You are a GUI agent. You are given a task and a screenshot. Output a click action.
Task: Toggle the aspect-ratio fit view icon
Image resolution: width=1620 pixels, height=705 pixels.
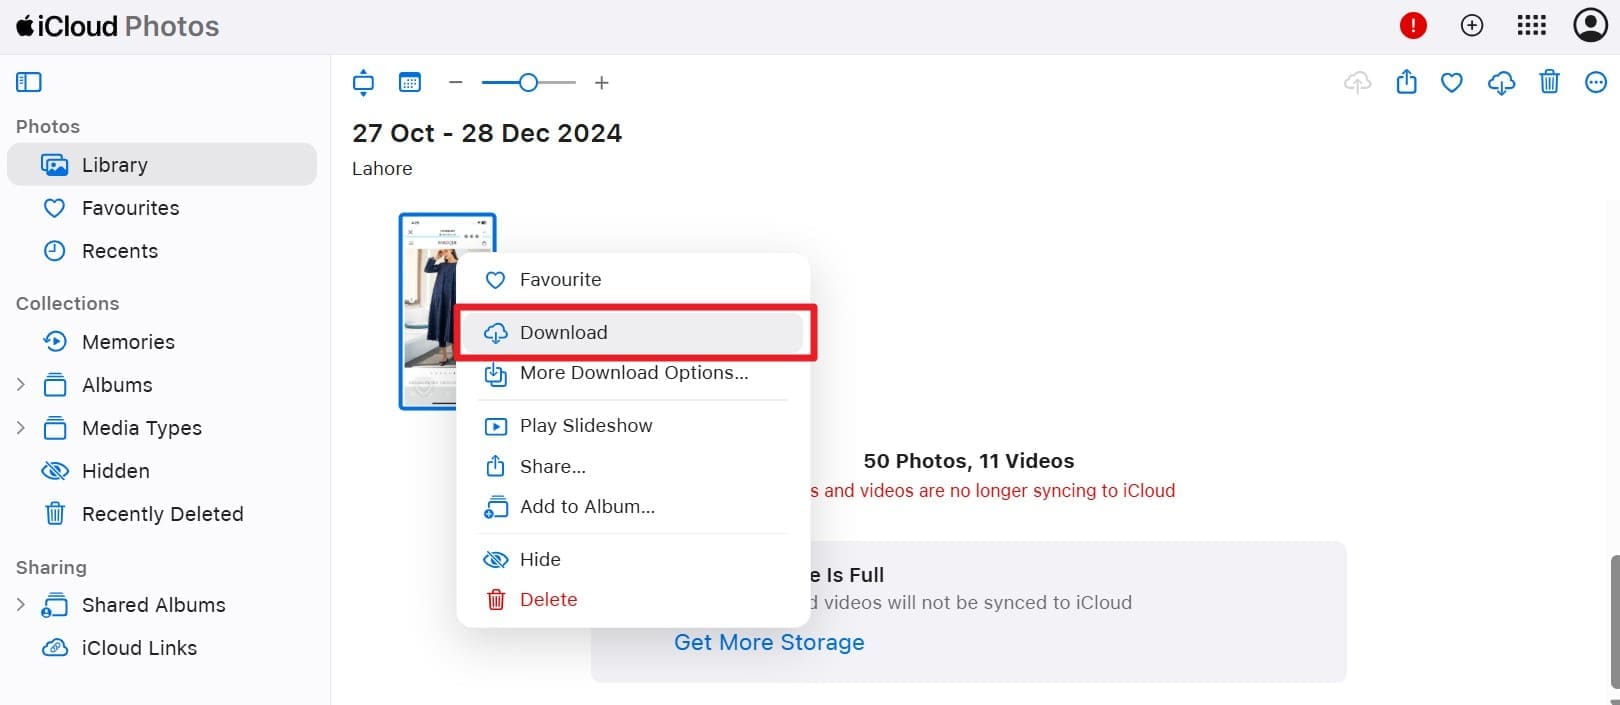click(x=363, y=82)
